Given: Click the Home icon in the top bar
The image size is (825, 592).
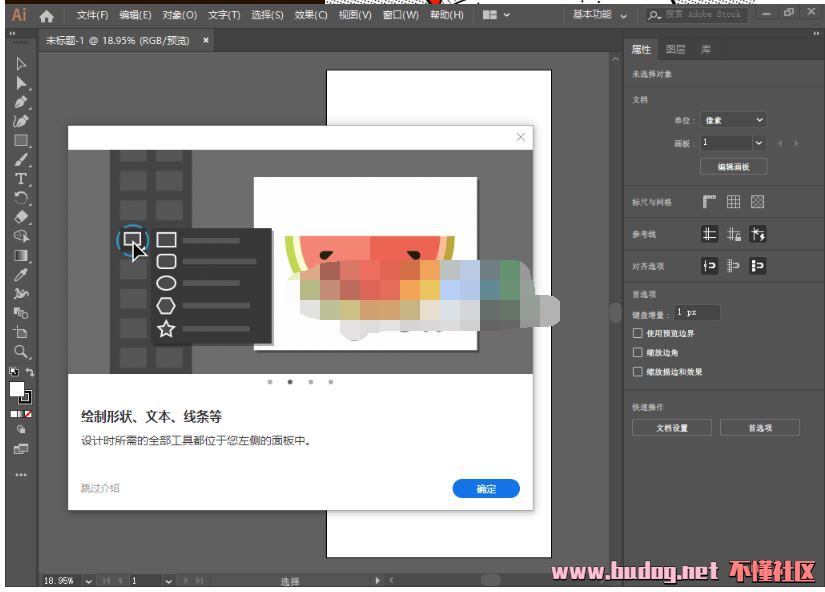Looking at the screenshot, I should click(x=47, y=16).
